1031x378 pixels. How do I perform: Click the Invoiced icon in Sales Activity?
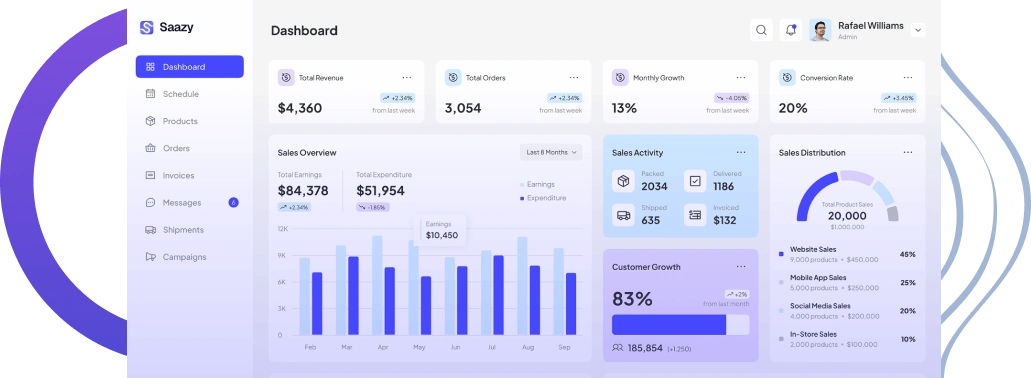(695, 215)
